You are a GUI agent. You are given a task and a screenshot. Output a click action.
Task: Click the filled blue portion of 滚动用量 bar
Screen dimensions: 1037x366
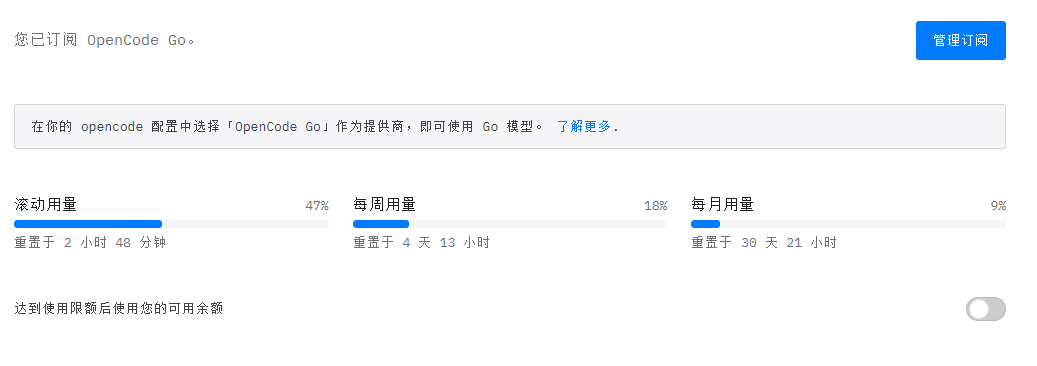coord(88,224)
